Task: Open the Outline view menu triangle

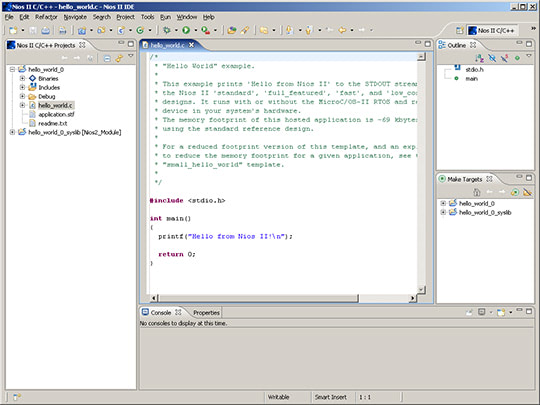Action: point(529,56)
